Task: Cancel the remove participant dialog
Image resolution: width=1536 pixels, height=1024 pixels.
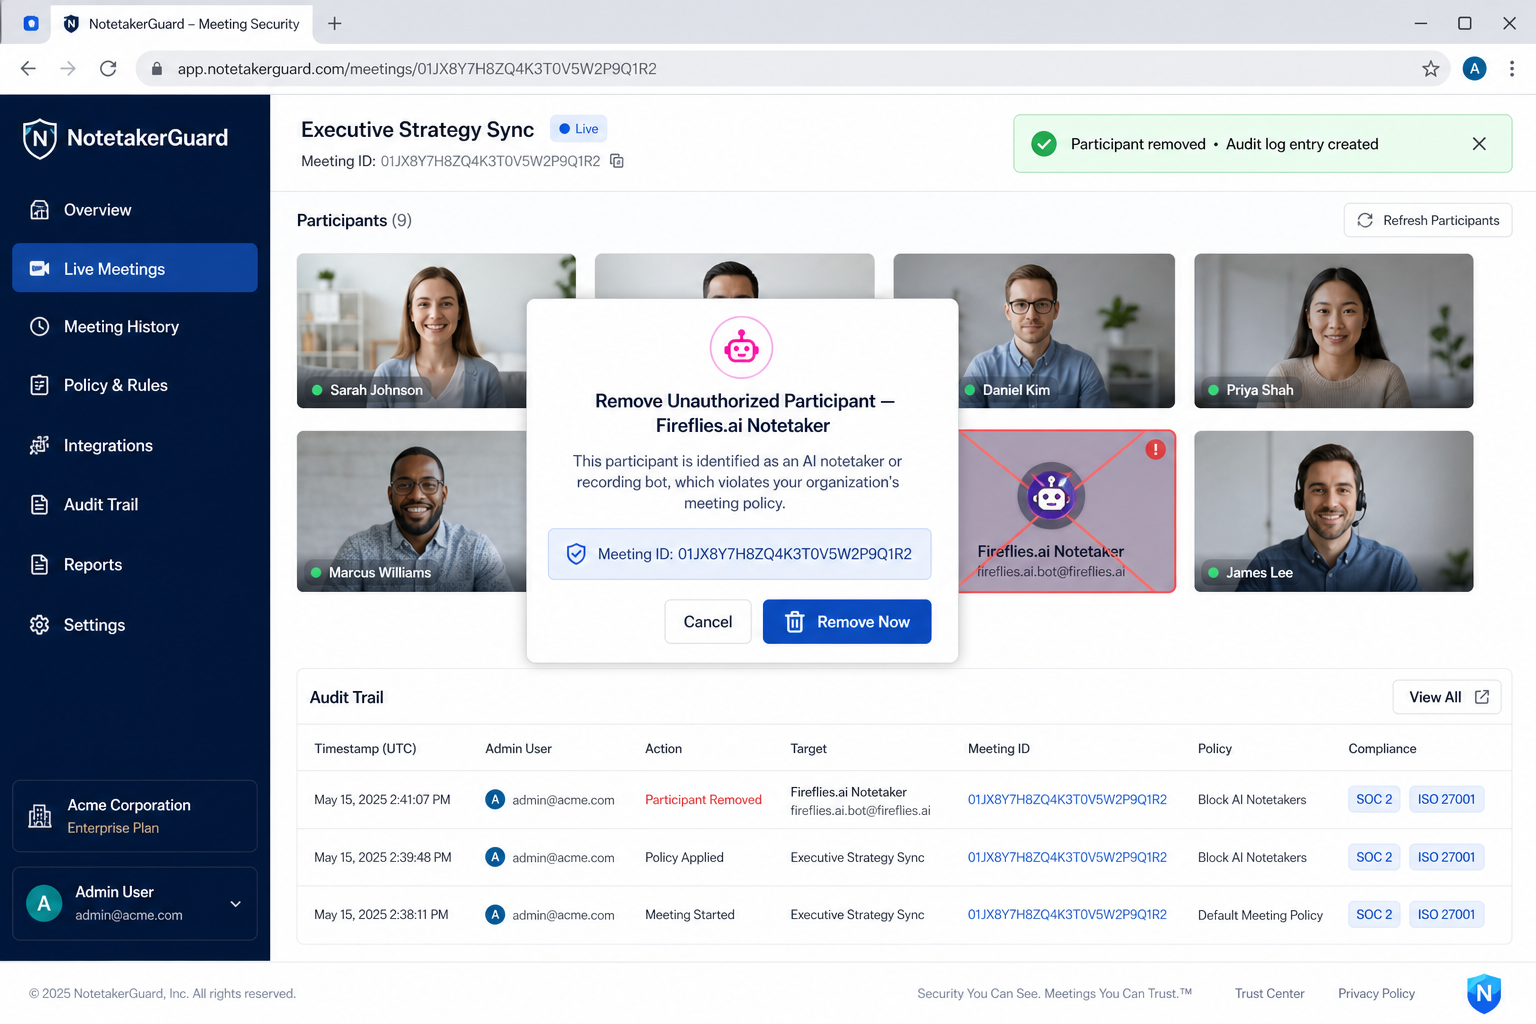Action: (708, 622)
